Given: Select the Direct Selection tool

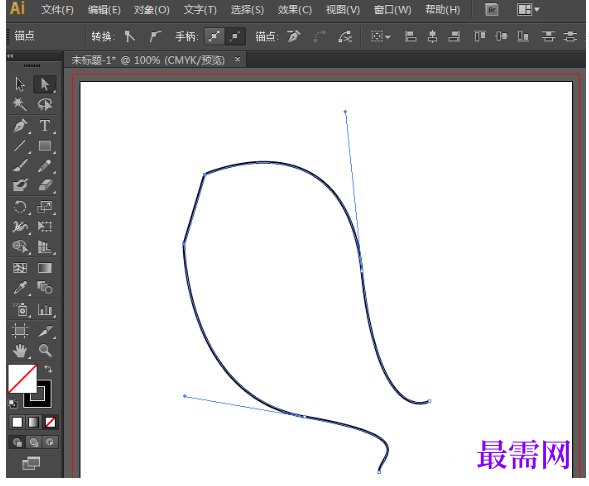Looking at the screenshot, I should coord(45,84).
